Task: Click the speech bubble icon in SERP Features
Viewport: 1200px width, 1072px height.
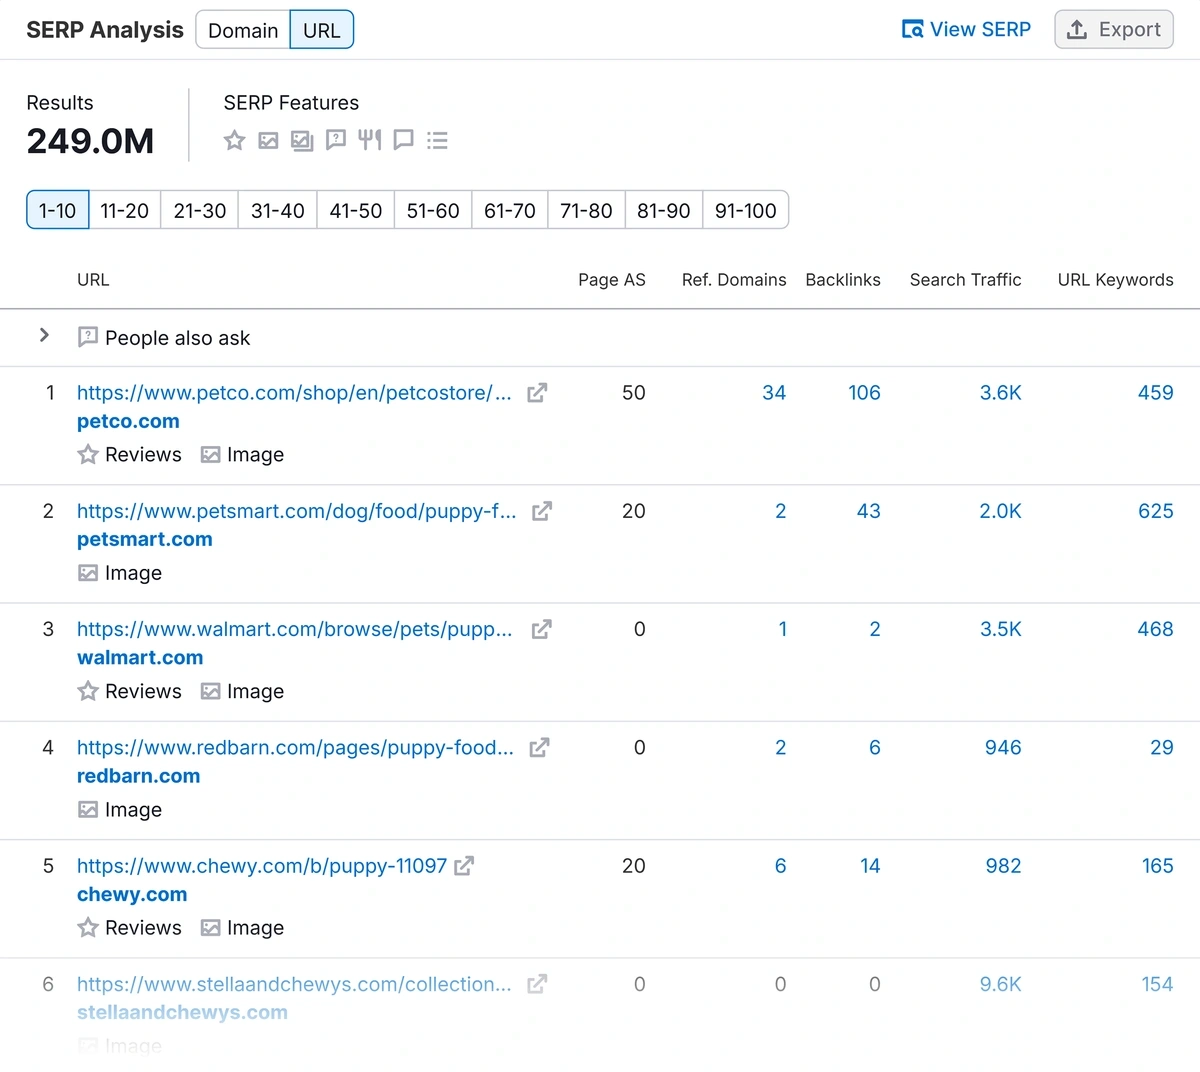Action: (404, 140)
